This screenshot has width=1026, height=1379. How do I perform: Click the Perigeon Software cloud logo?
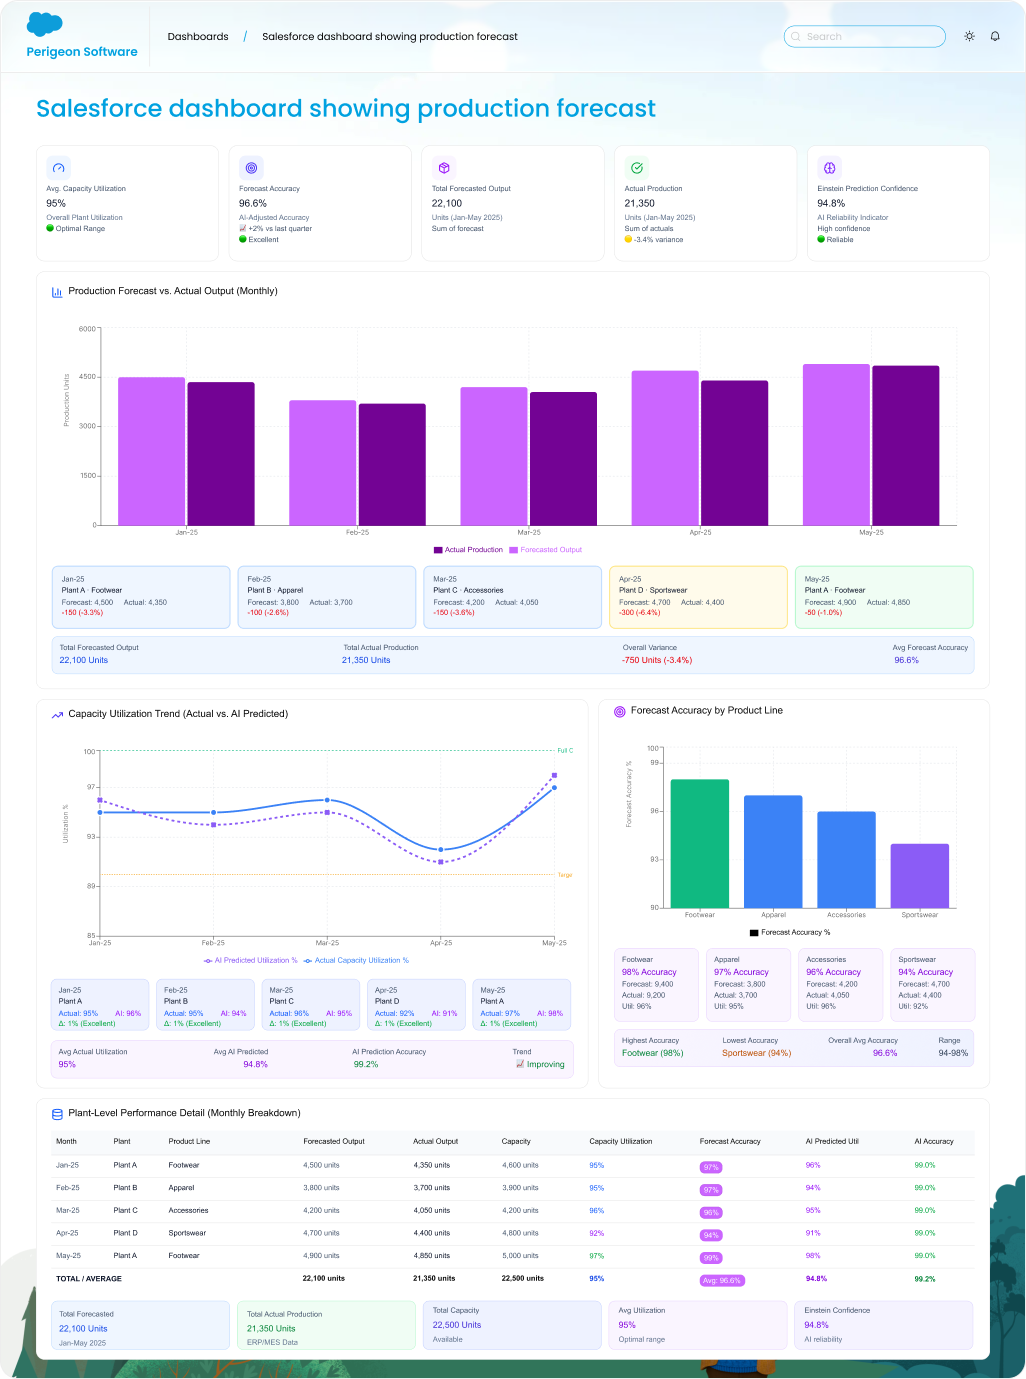point(45,25)
